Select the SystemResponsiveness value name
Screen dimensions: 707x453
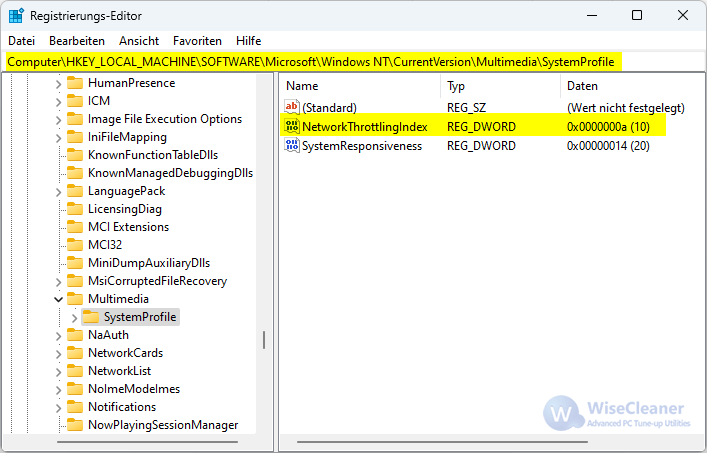pos(362,146)
